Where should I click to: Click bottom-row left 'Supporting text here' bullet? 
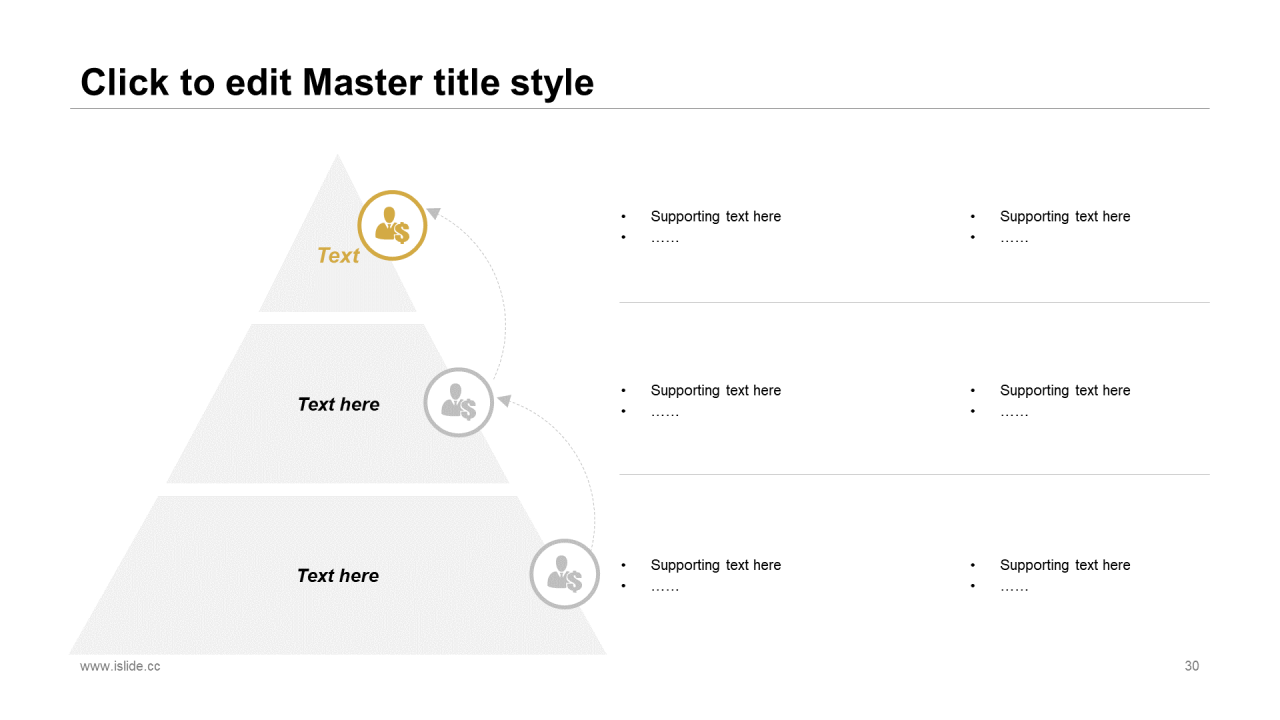(715, 565)
